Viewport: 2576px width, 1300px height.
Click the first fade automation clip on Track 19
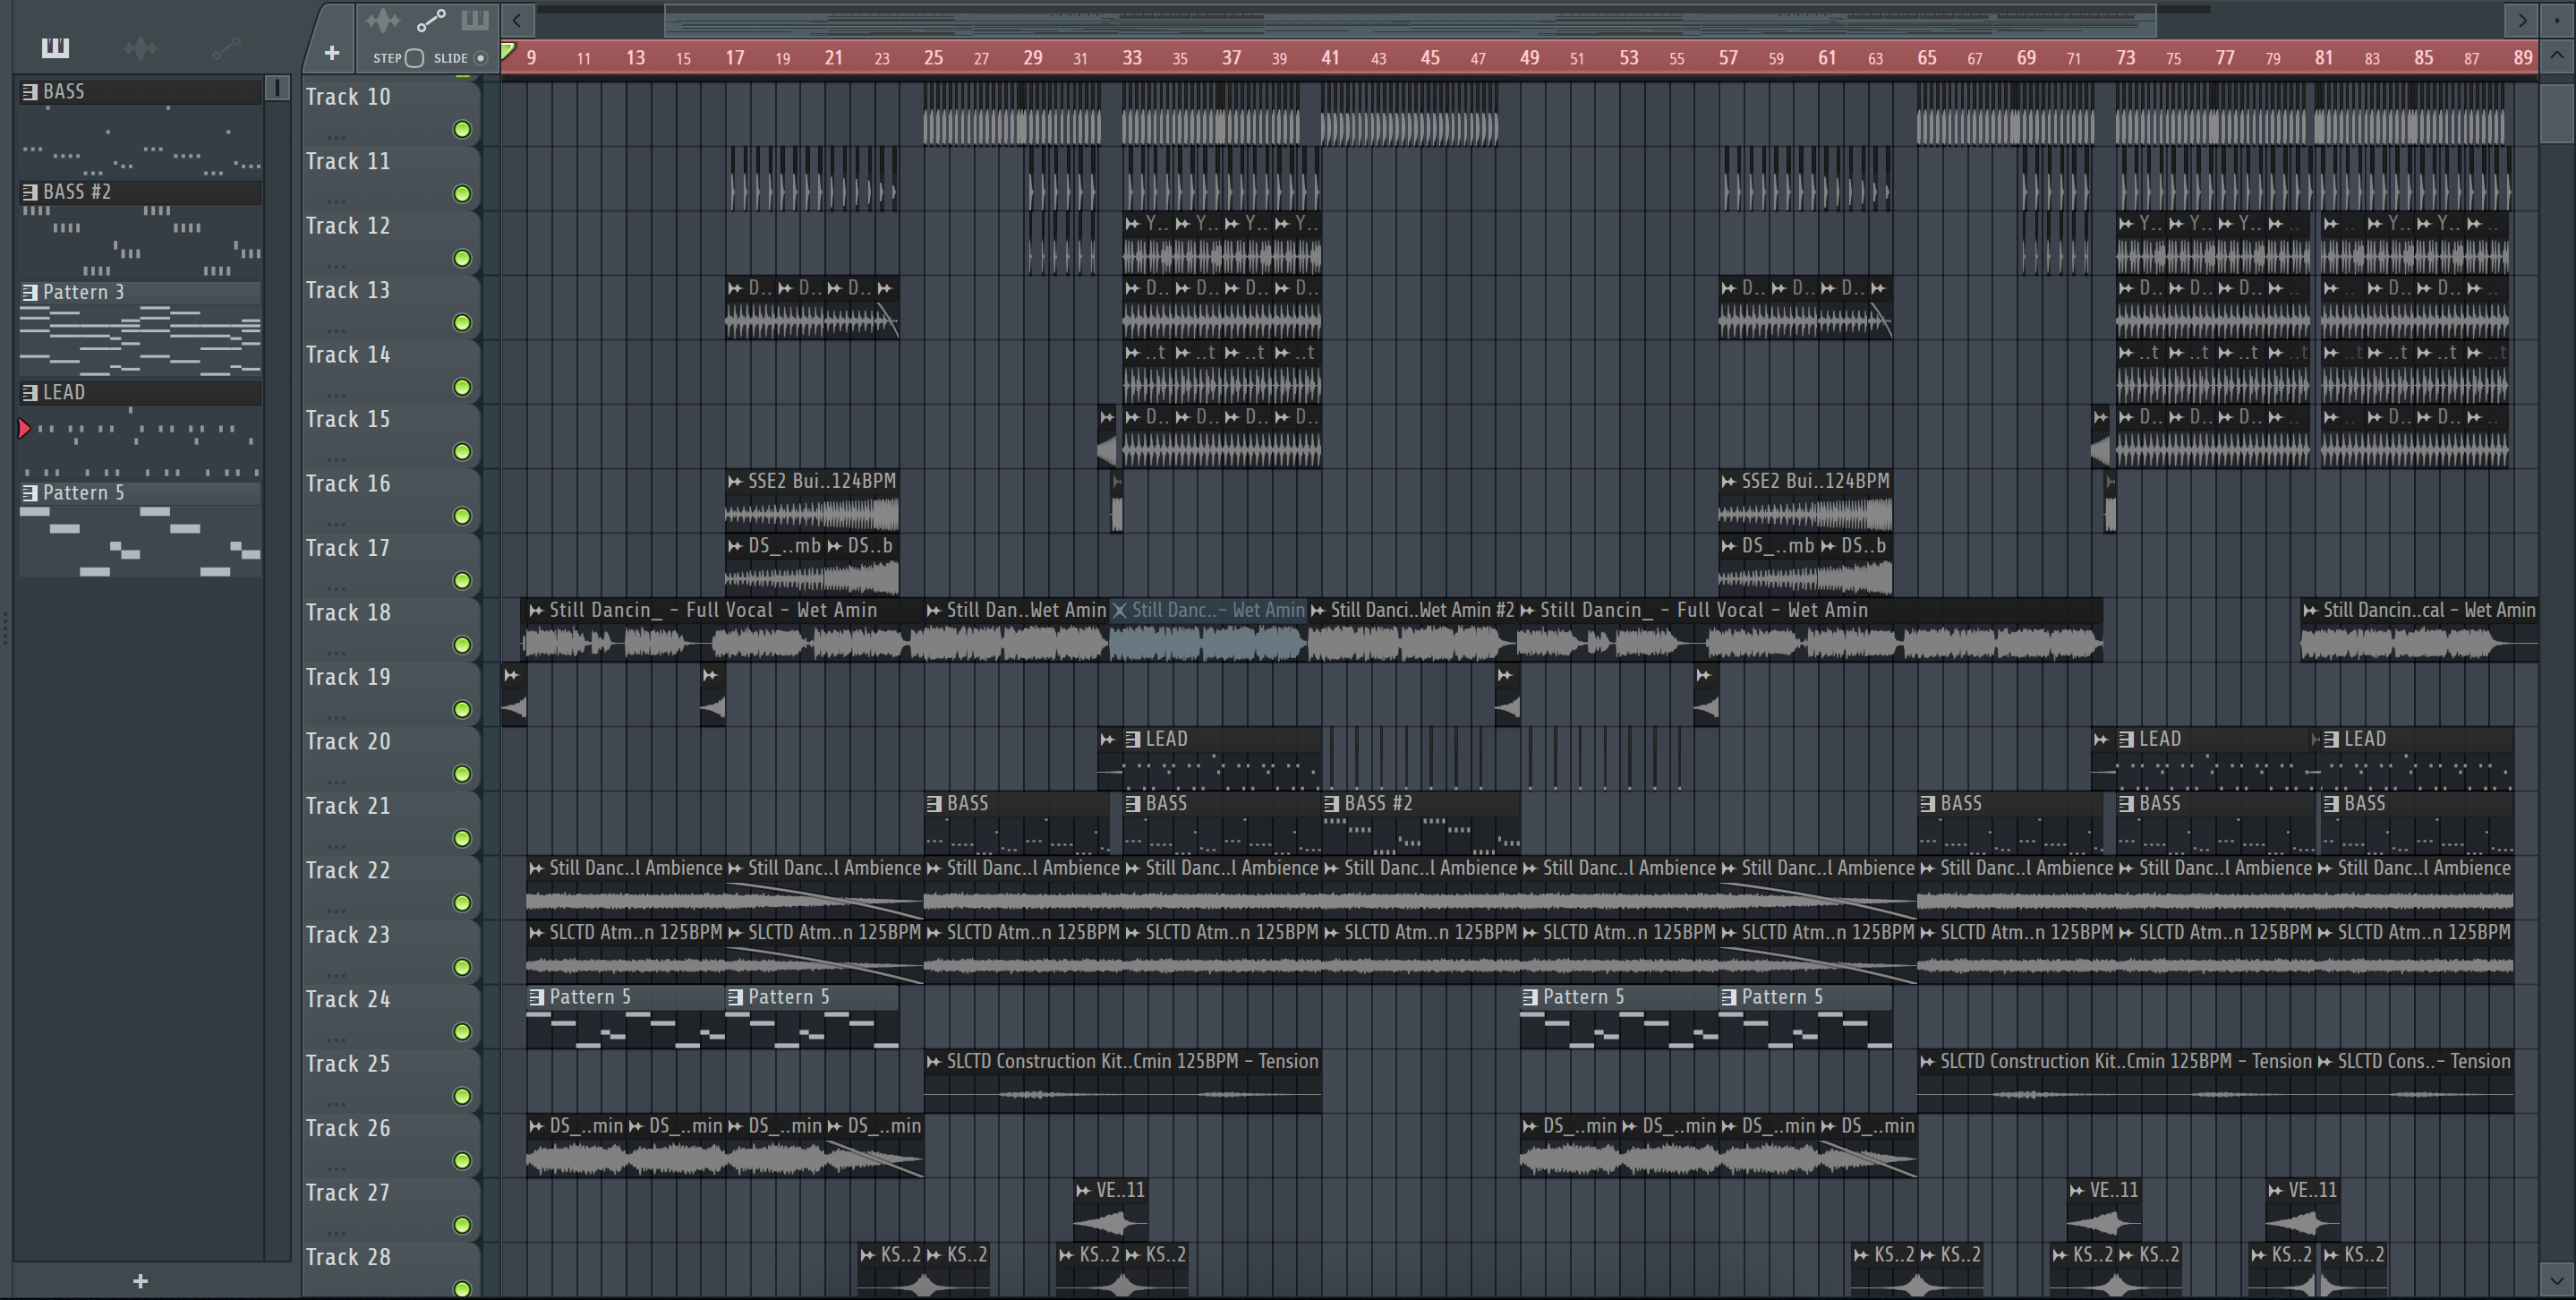[513, 694]
